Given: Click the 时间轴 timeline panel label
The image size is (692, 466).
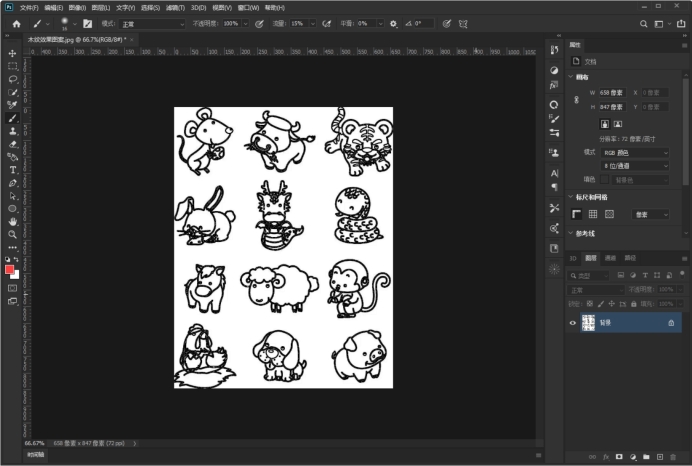Looking at the screenshot, I should (36, 455).
